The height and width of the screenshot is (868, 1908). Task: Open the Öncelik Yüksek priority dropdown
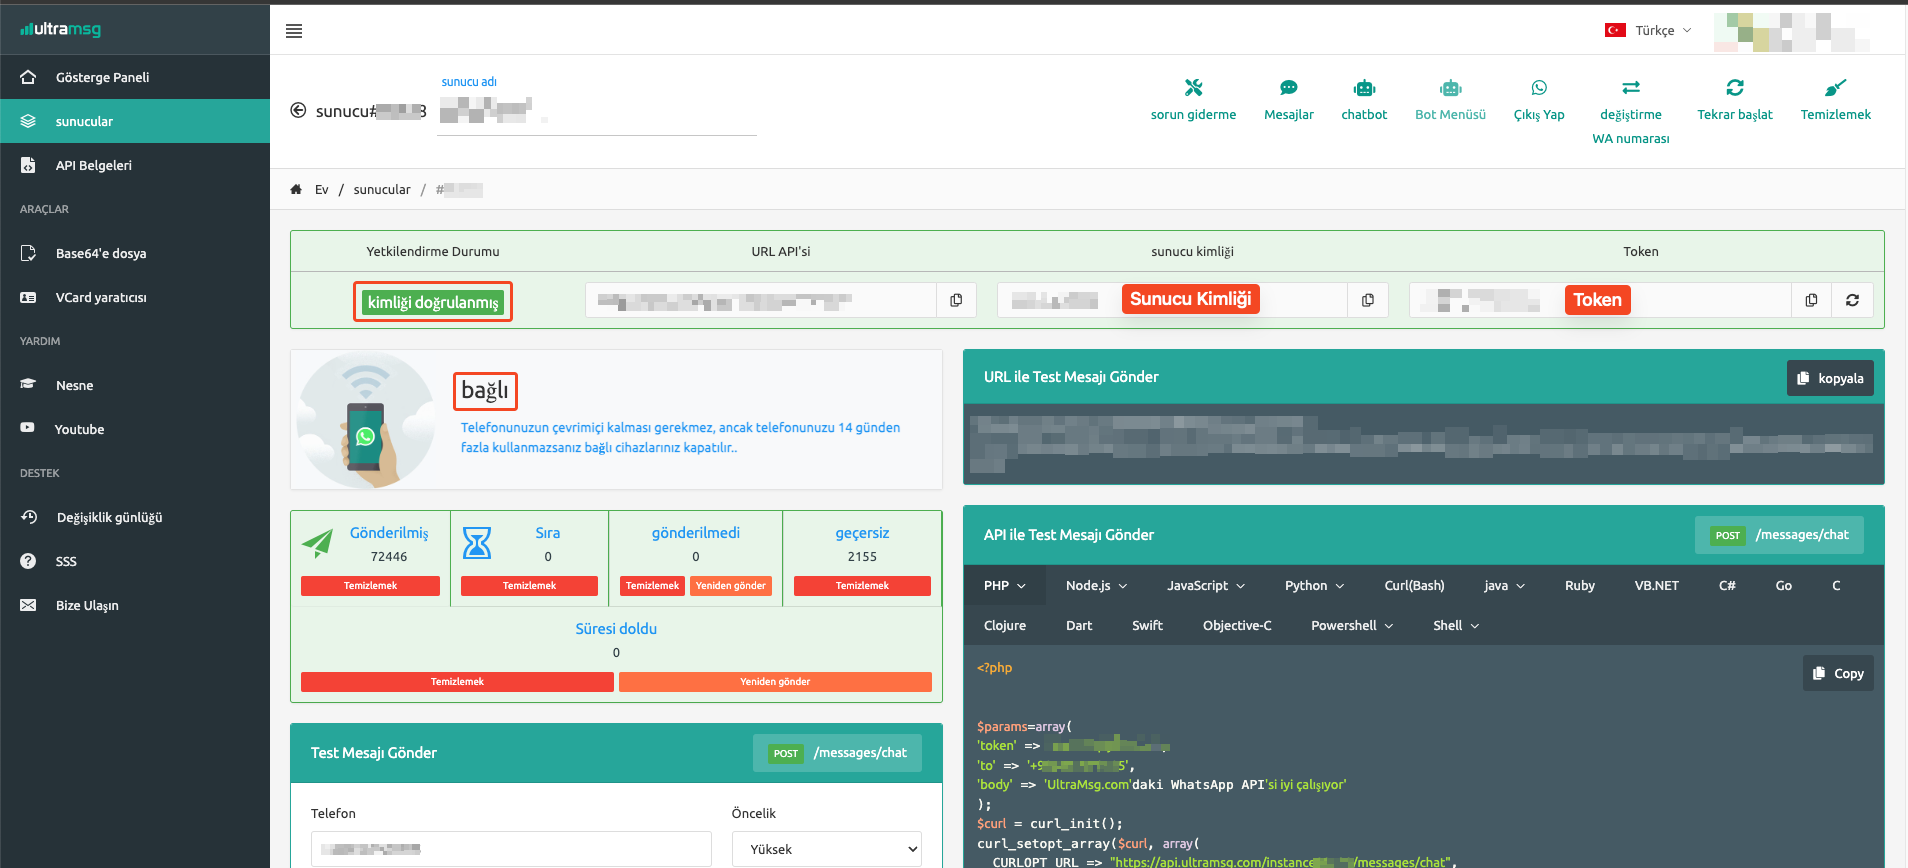point(826,849)
